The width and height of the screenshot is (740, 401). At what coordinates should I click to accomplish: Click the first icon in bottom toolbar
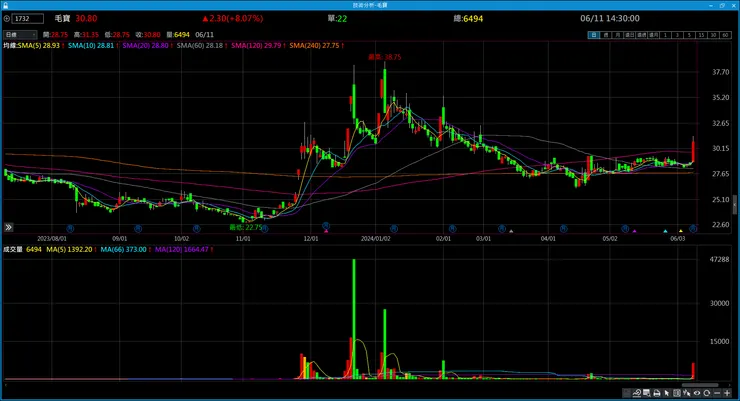(x=626, y=393)
